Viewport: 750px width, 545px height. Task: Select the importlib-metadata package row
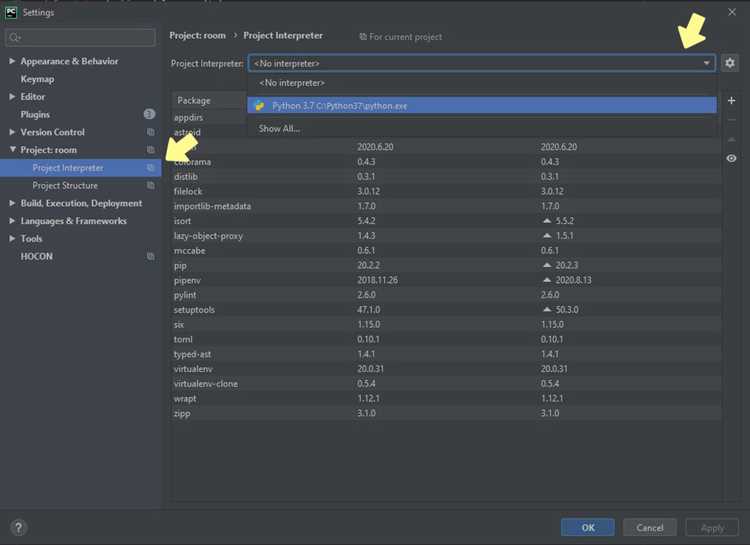click(446, 206)
